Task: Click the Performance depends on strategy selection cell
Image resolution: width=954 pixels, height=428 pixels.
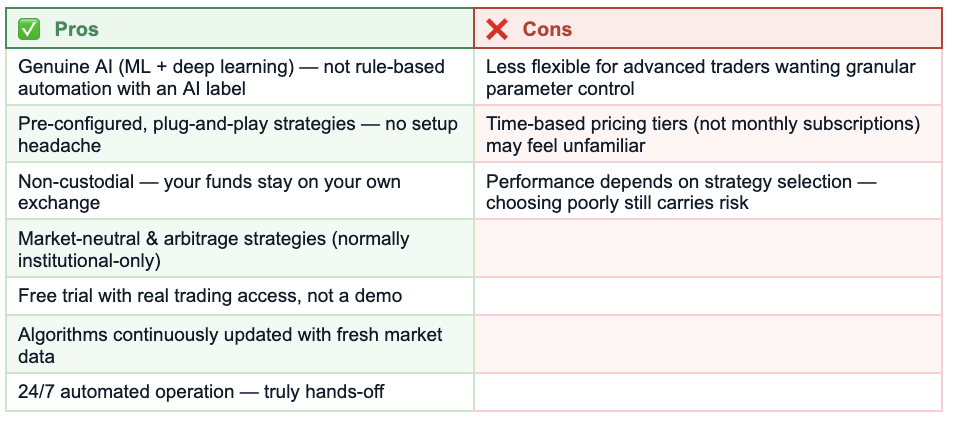Action: [708, 191]
